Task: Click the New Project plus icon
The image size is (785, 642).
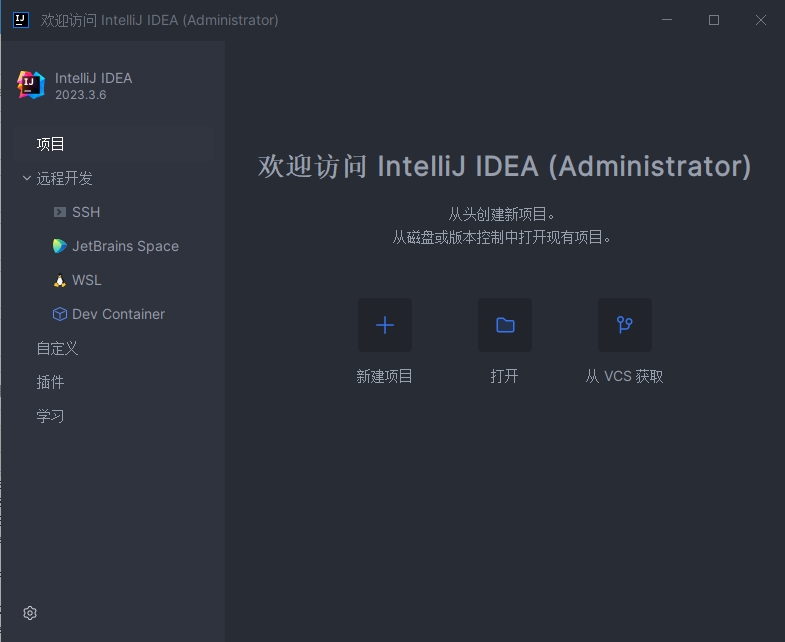Action: (x=385, y=325)
